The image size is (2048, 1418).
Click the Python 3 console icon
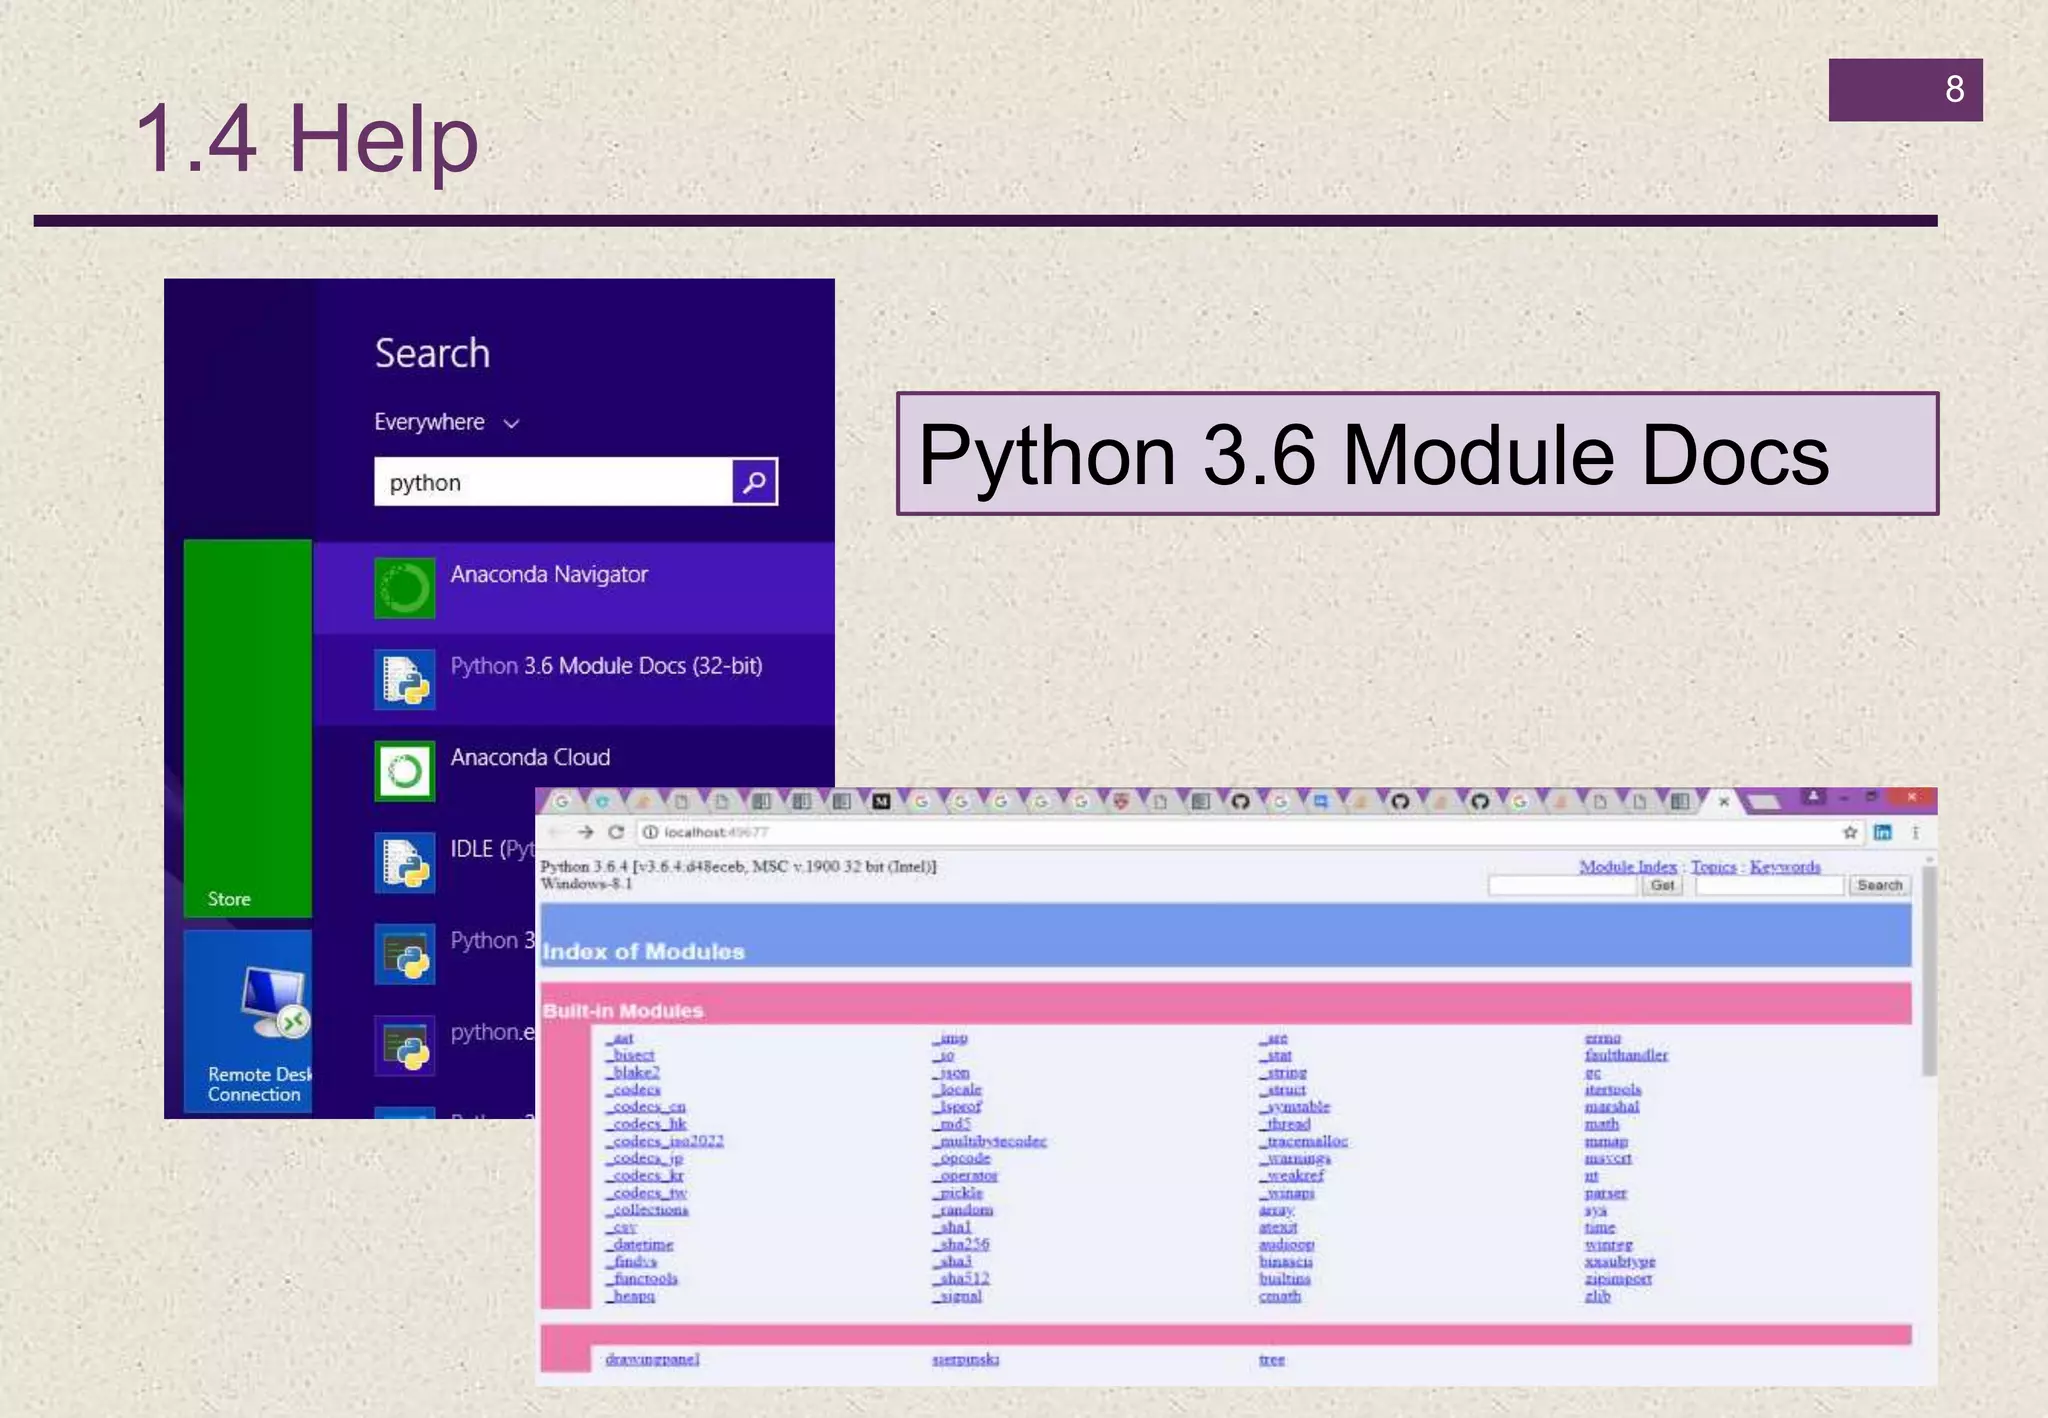coord(405,954)
